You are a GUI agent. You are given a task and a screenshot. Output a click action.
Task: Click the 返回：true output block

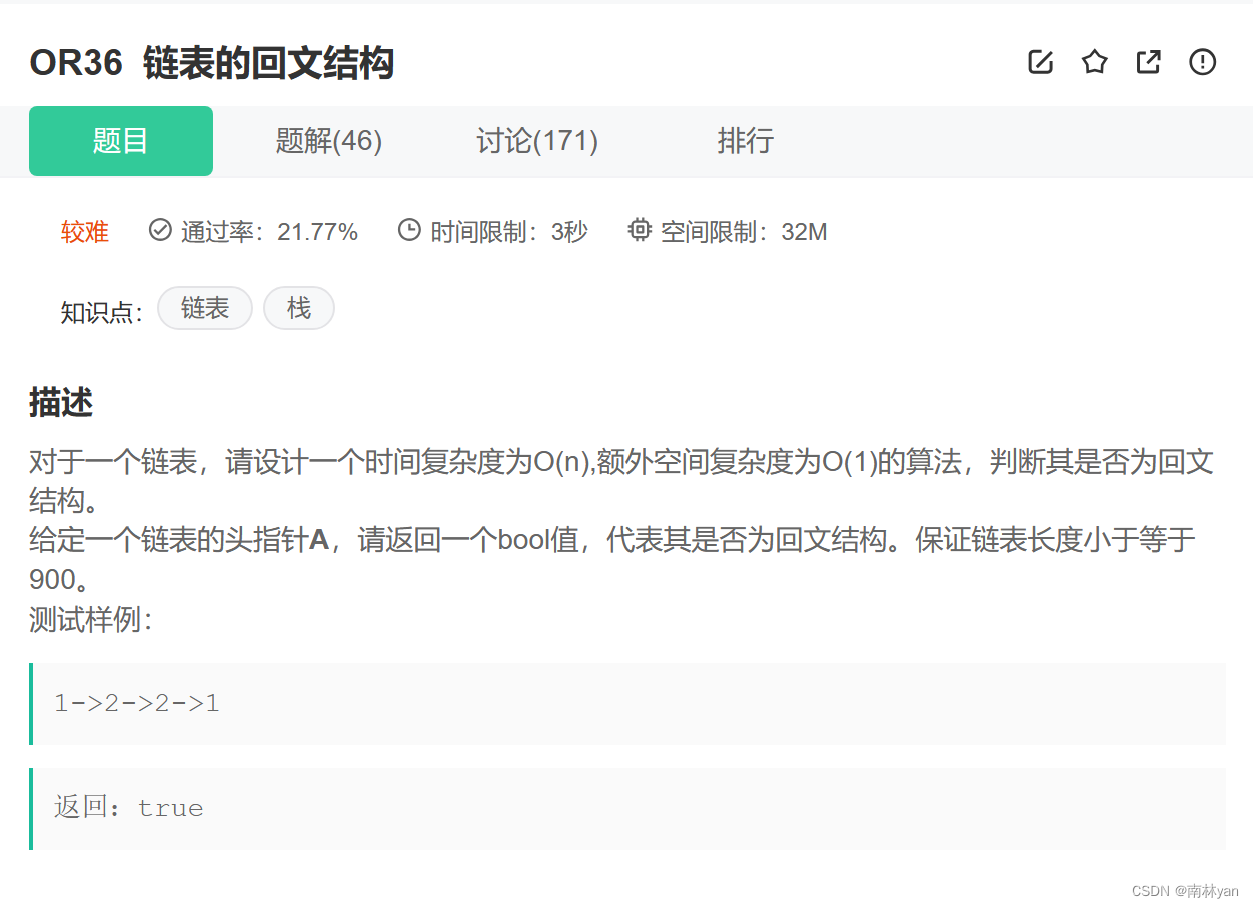point(128,808)
